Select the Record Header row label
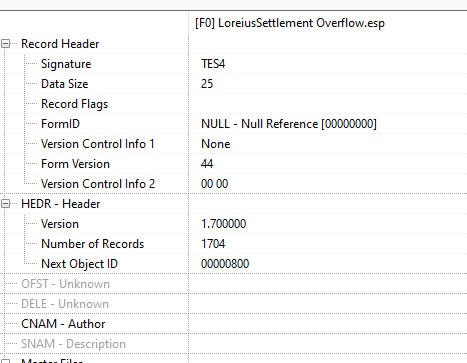This screenshot has width=467, height=363. [60, 44]
